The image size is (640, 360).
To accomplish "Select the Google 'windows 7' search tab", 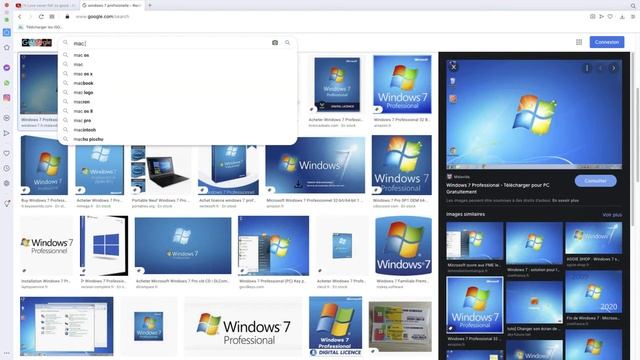I will click(x=111, y=5).
